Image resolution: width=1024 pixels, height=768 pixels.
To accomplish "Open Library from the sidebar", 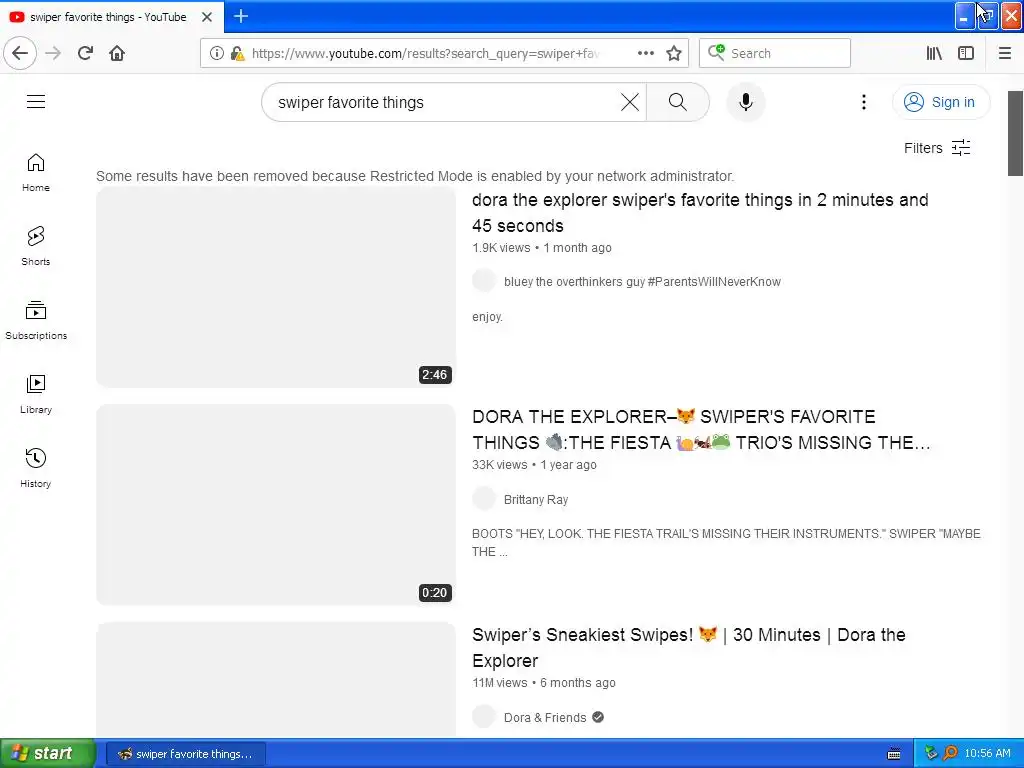I will [x=36, y=394].
